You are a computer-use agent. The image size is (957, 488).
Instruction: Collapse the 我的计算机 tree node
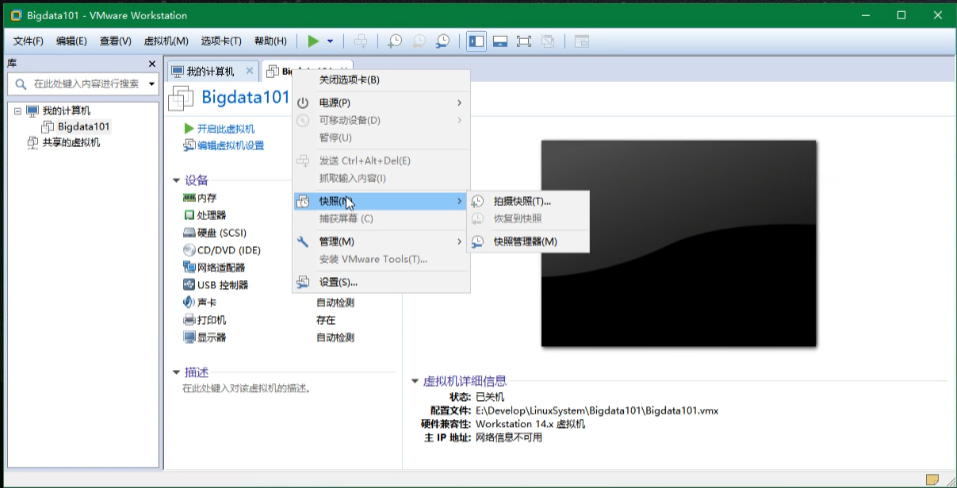(x=17, y=111)
